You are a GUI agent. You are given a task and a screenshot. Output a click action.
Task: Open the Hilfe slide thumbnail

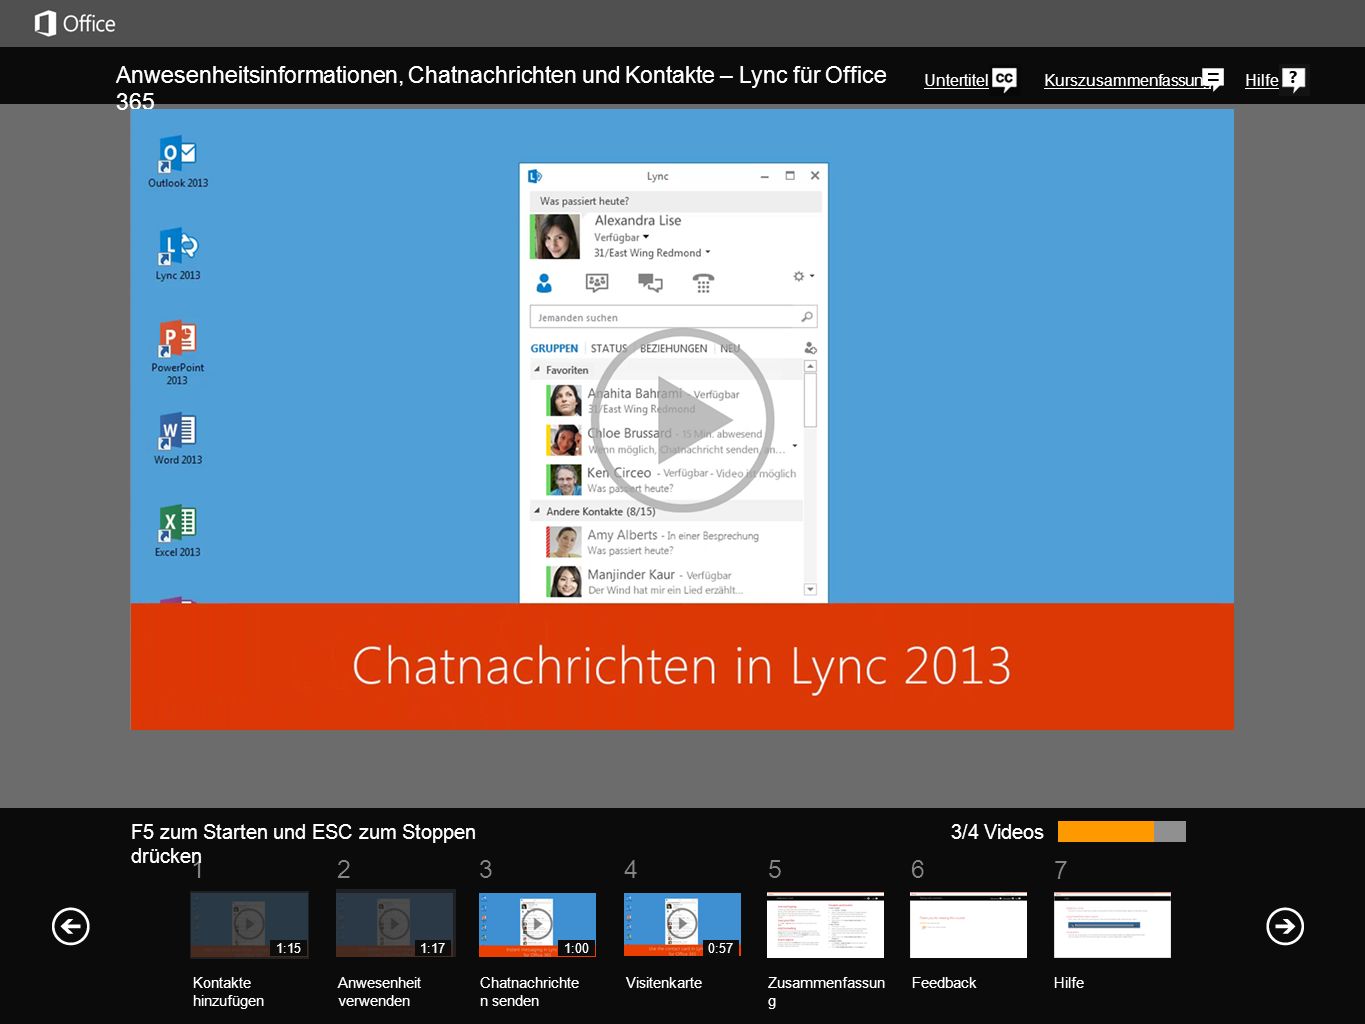[1112, 925]
